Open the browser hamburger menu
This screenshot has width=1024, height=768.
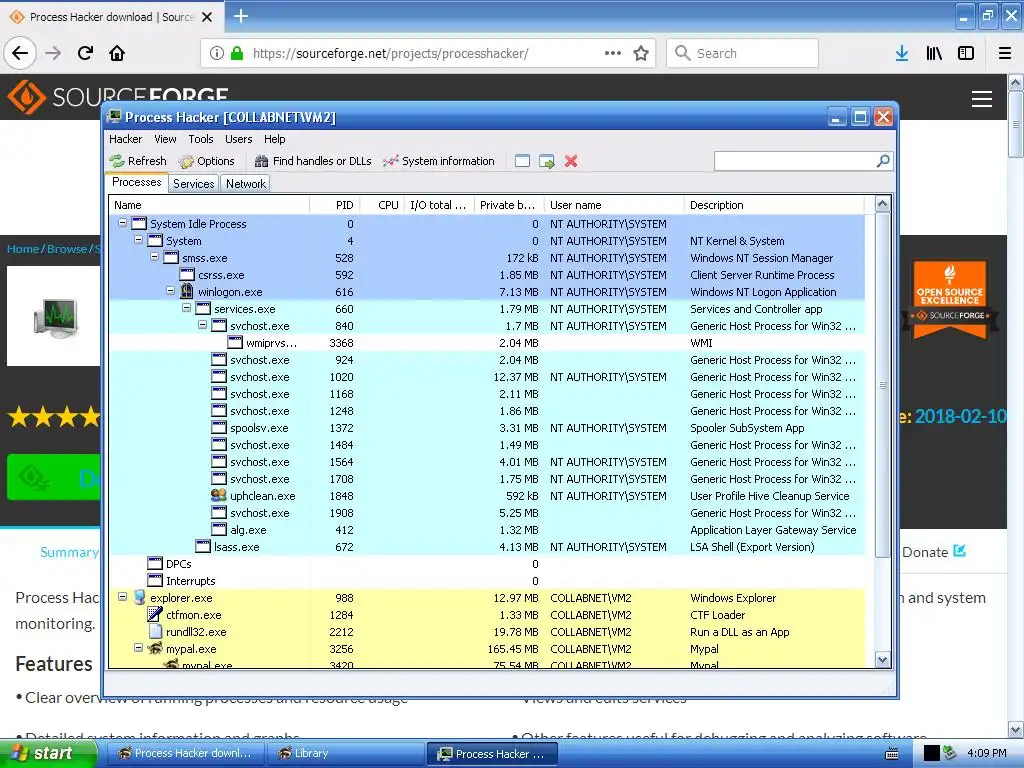1004,53
